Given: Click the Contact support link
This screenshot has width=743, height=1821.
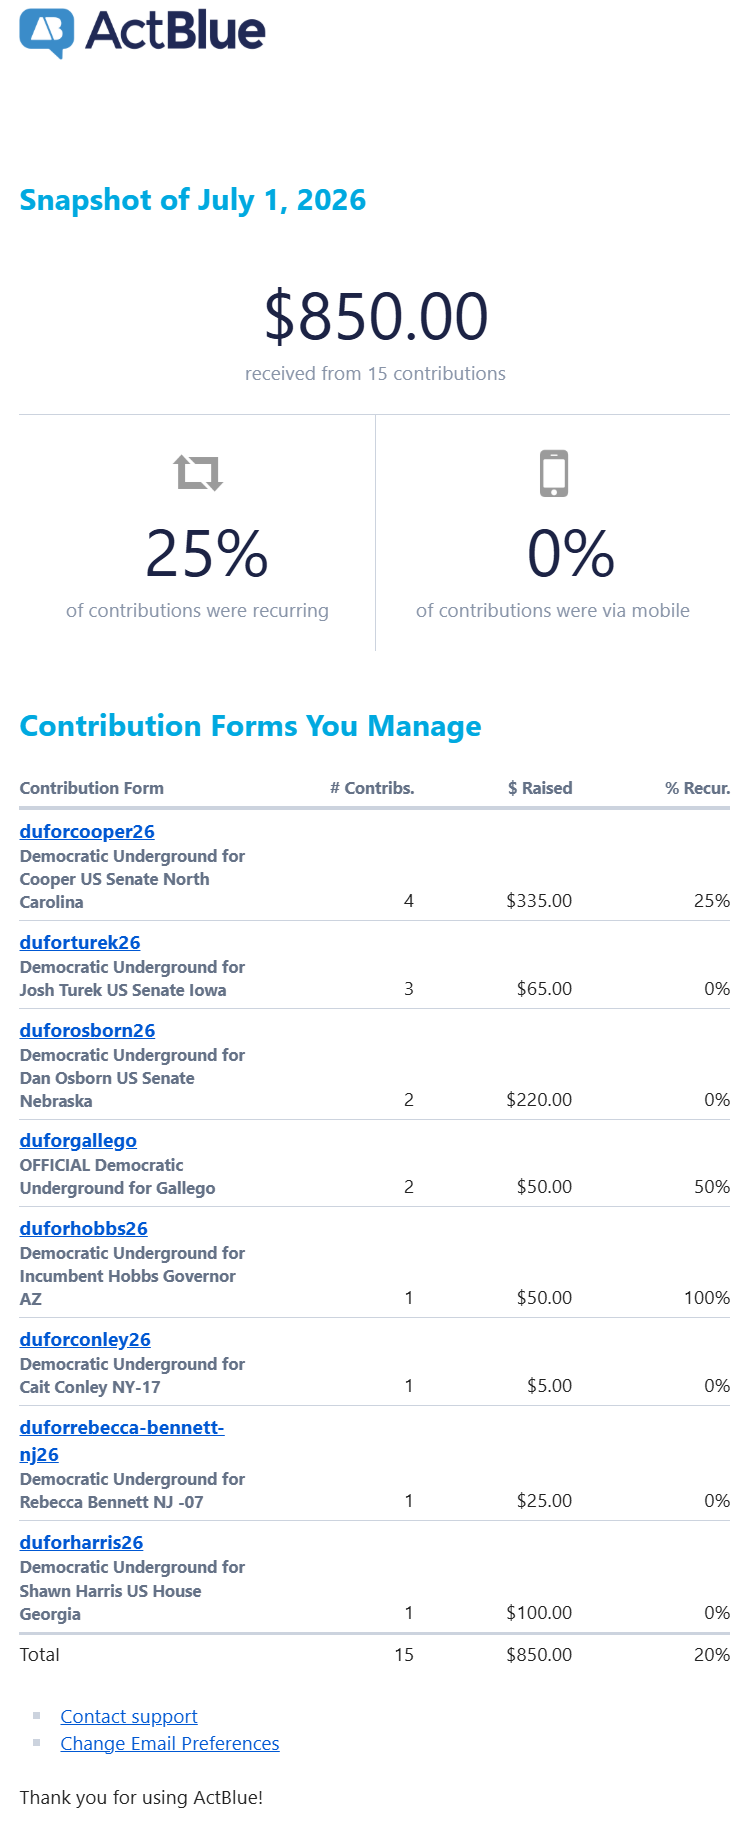Looking at the screenshot, I should tap(129, 1716).
